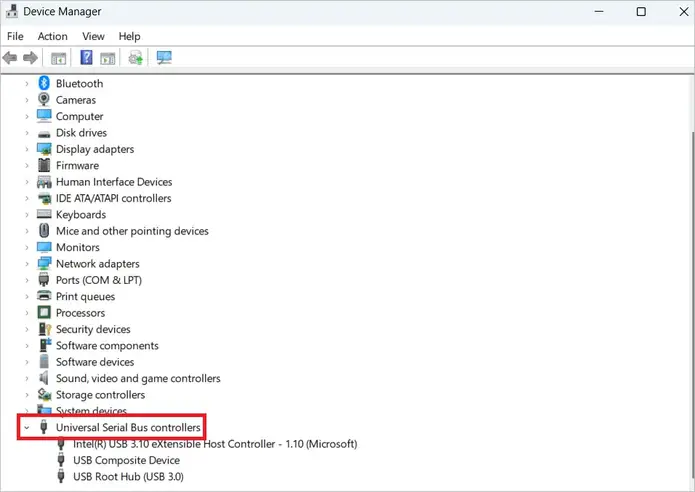Click the Device Manager title bar icon
This screenshot has height=492, width=695.
pyautogui.click(x=12, y=11)
